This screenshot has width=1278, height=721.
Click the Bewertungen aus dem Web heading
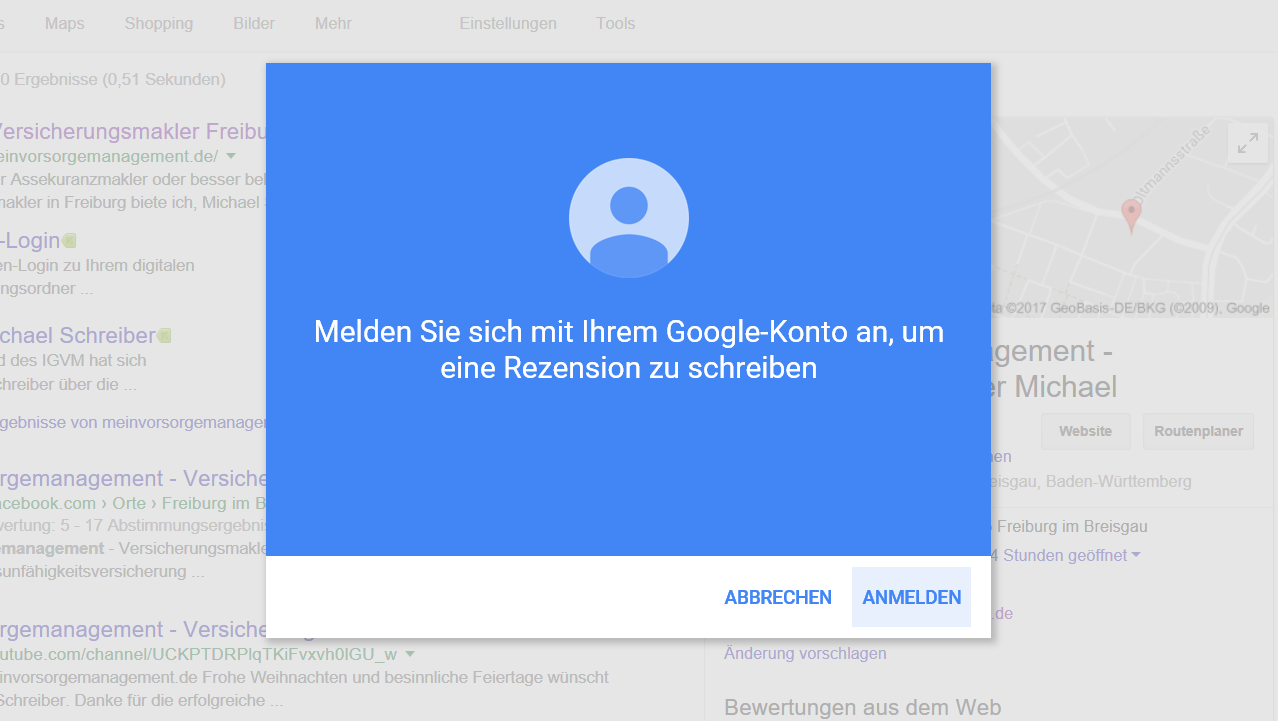point(862,708)
